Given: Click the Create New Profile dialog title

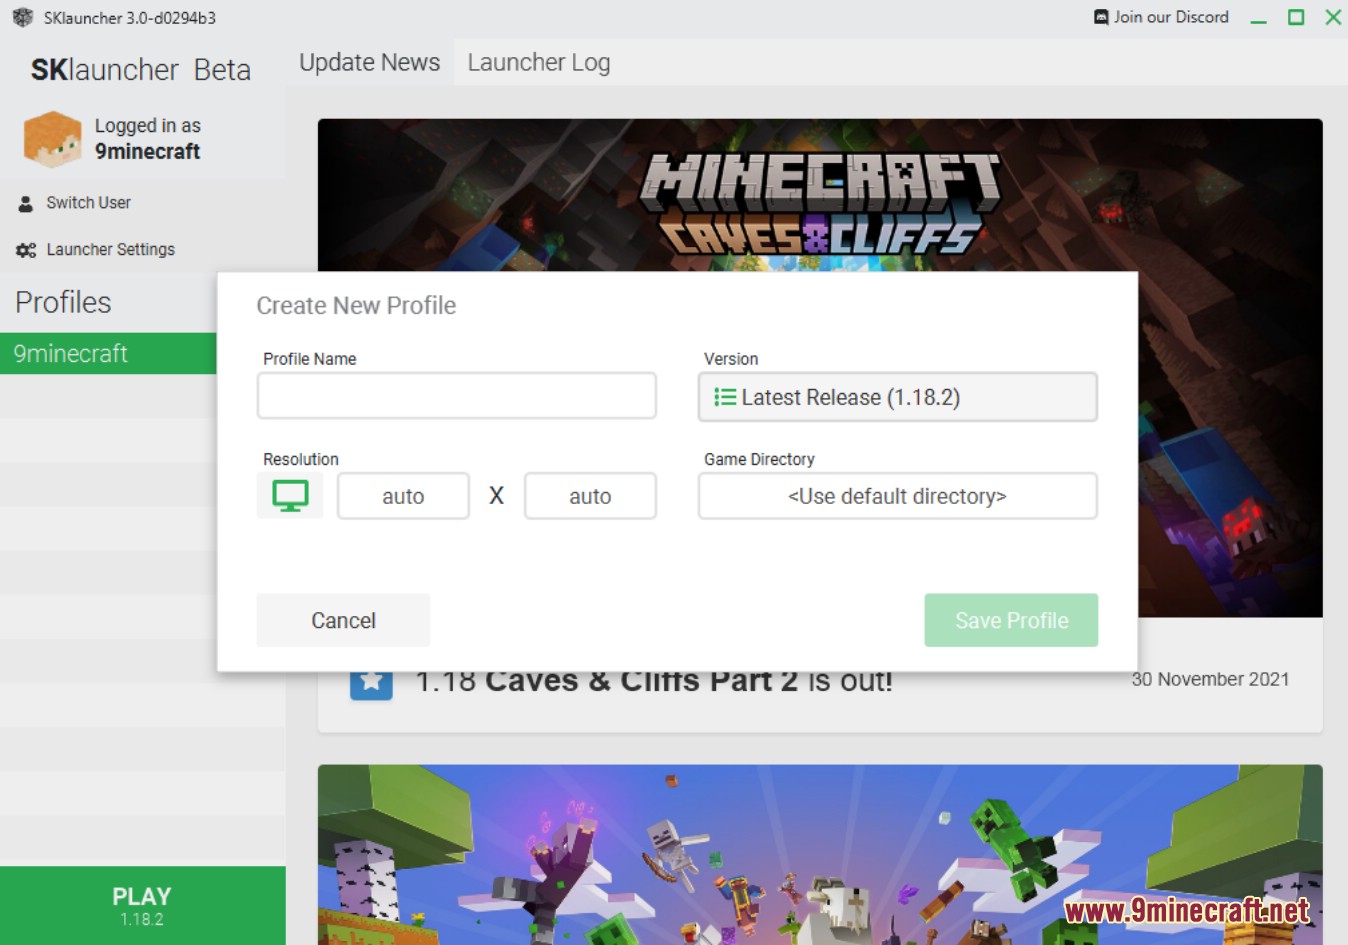Looking at the screenshot, I should (x=356, y=306).
